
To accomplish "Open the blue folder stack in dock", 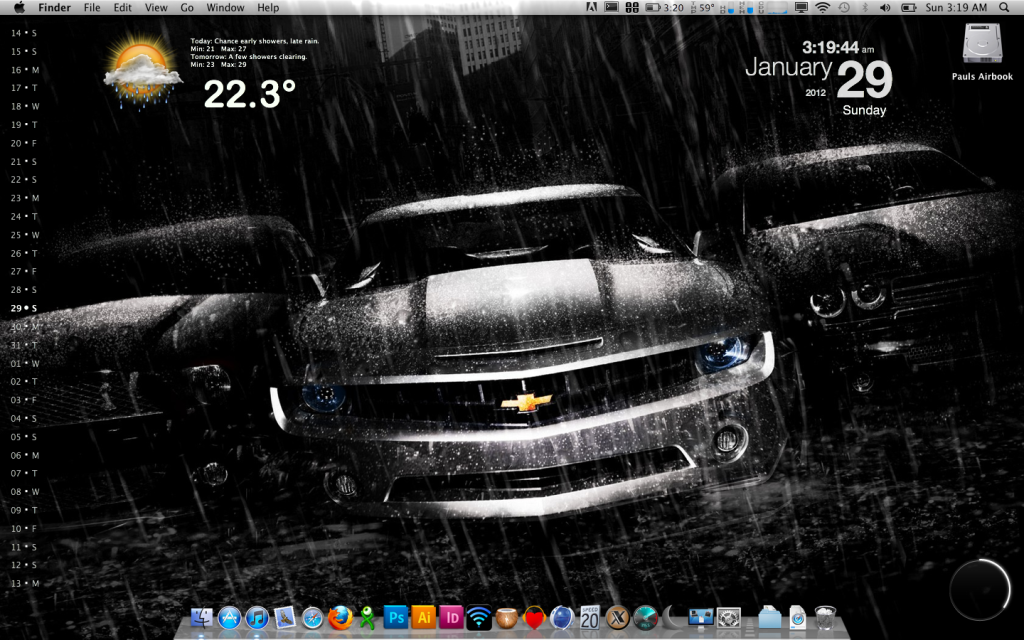I will click(x=769, y=617).
